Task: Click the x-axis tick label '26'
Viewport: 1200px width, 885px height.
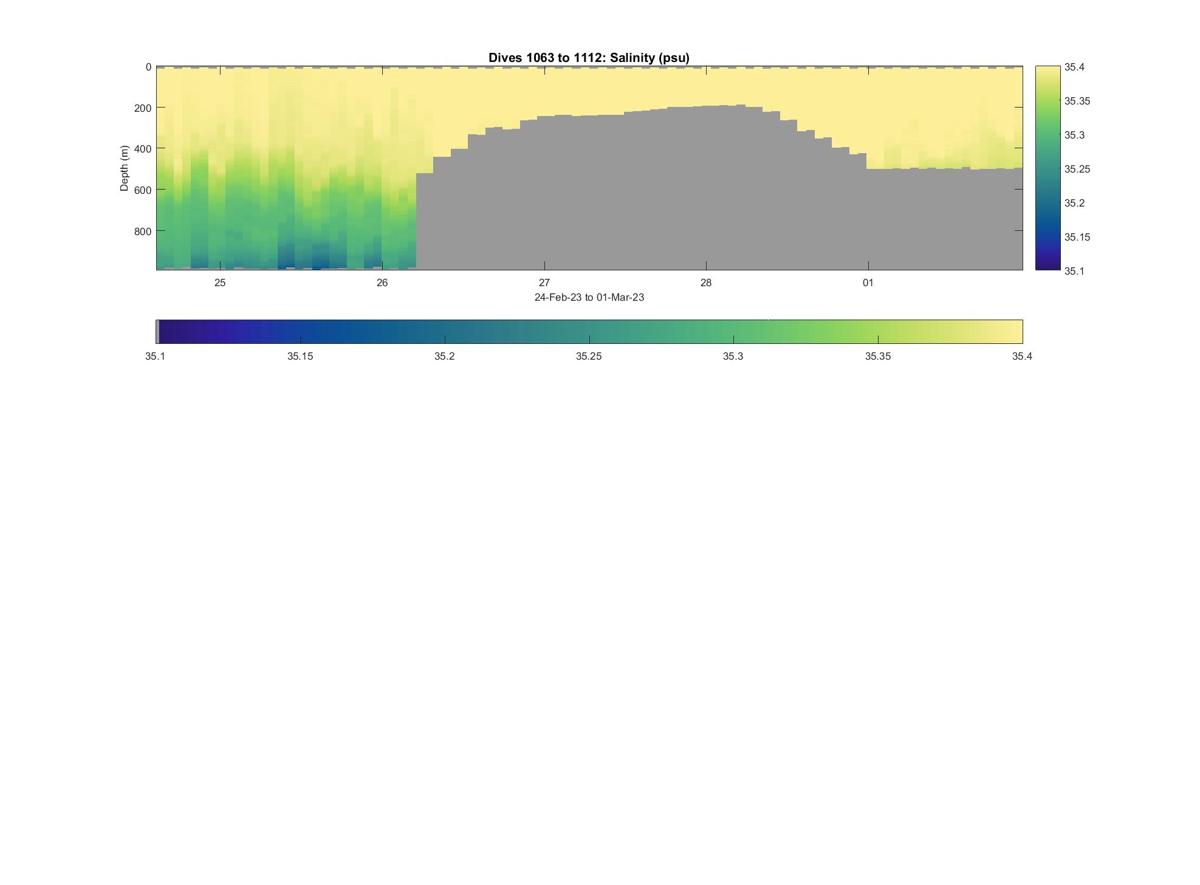Action: pyautogui.click(x=382, y=283)
